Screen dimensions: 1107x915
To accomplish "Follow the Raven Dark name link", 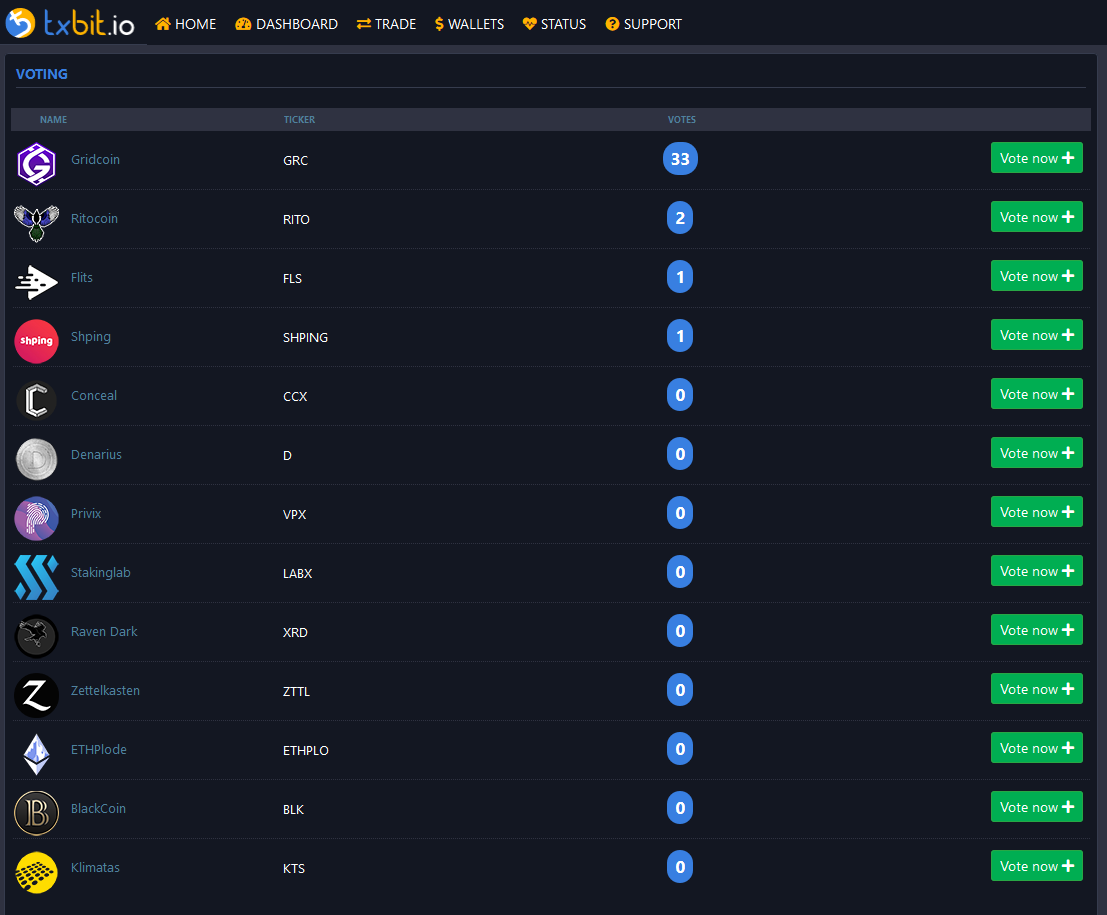I will 104,631.
